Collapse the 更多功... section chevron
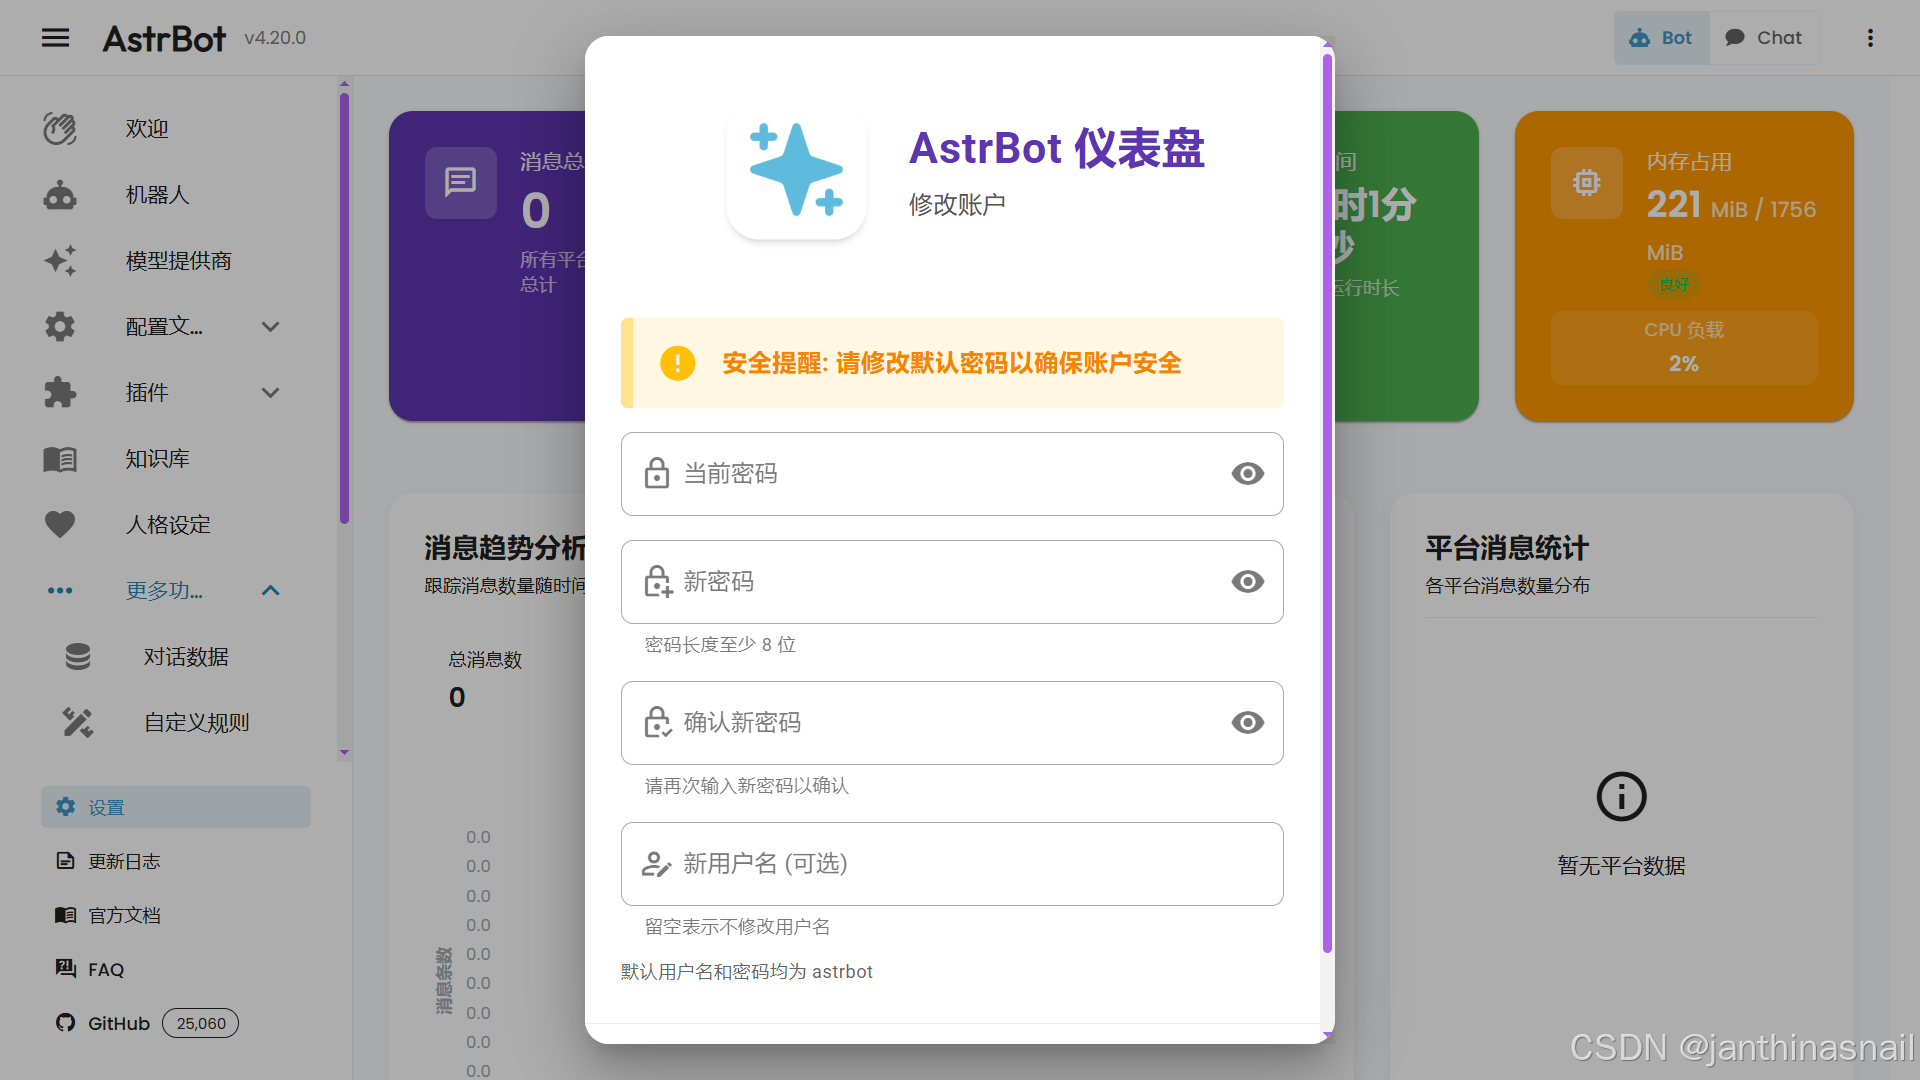This screenshot has height=1080, width=1920. coord(270,591)
